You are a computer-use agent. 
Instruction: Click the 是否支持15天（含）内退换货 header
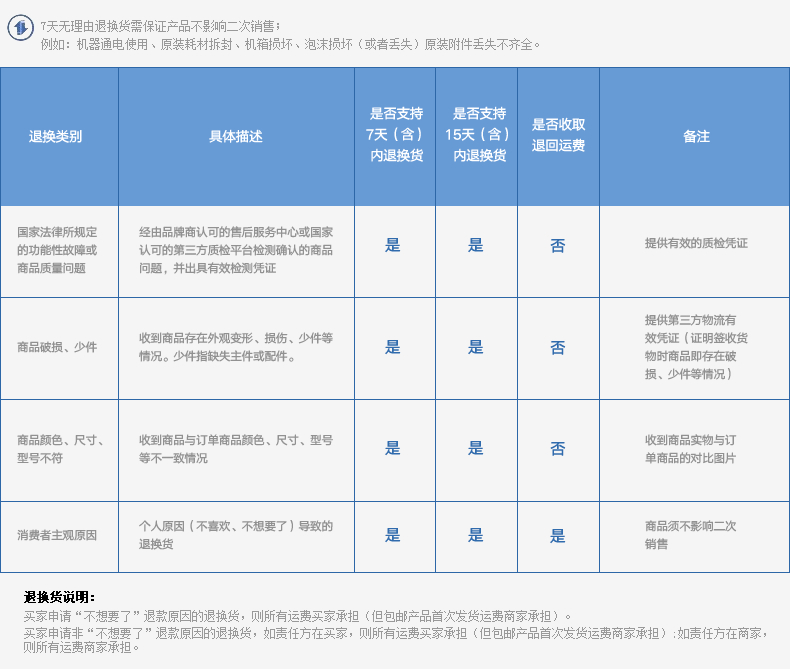[x=477, y=135]
